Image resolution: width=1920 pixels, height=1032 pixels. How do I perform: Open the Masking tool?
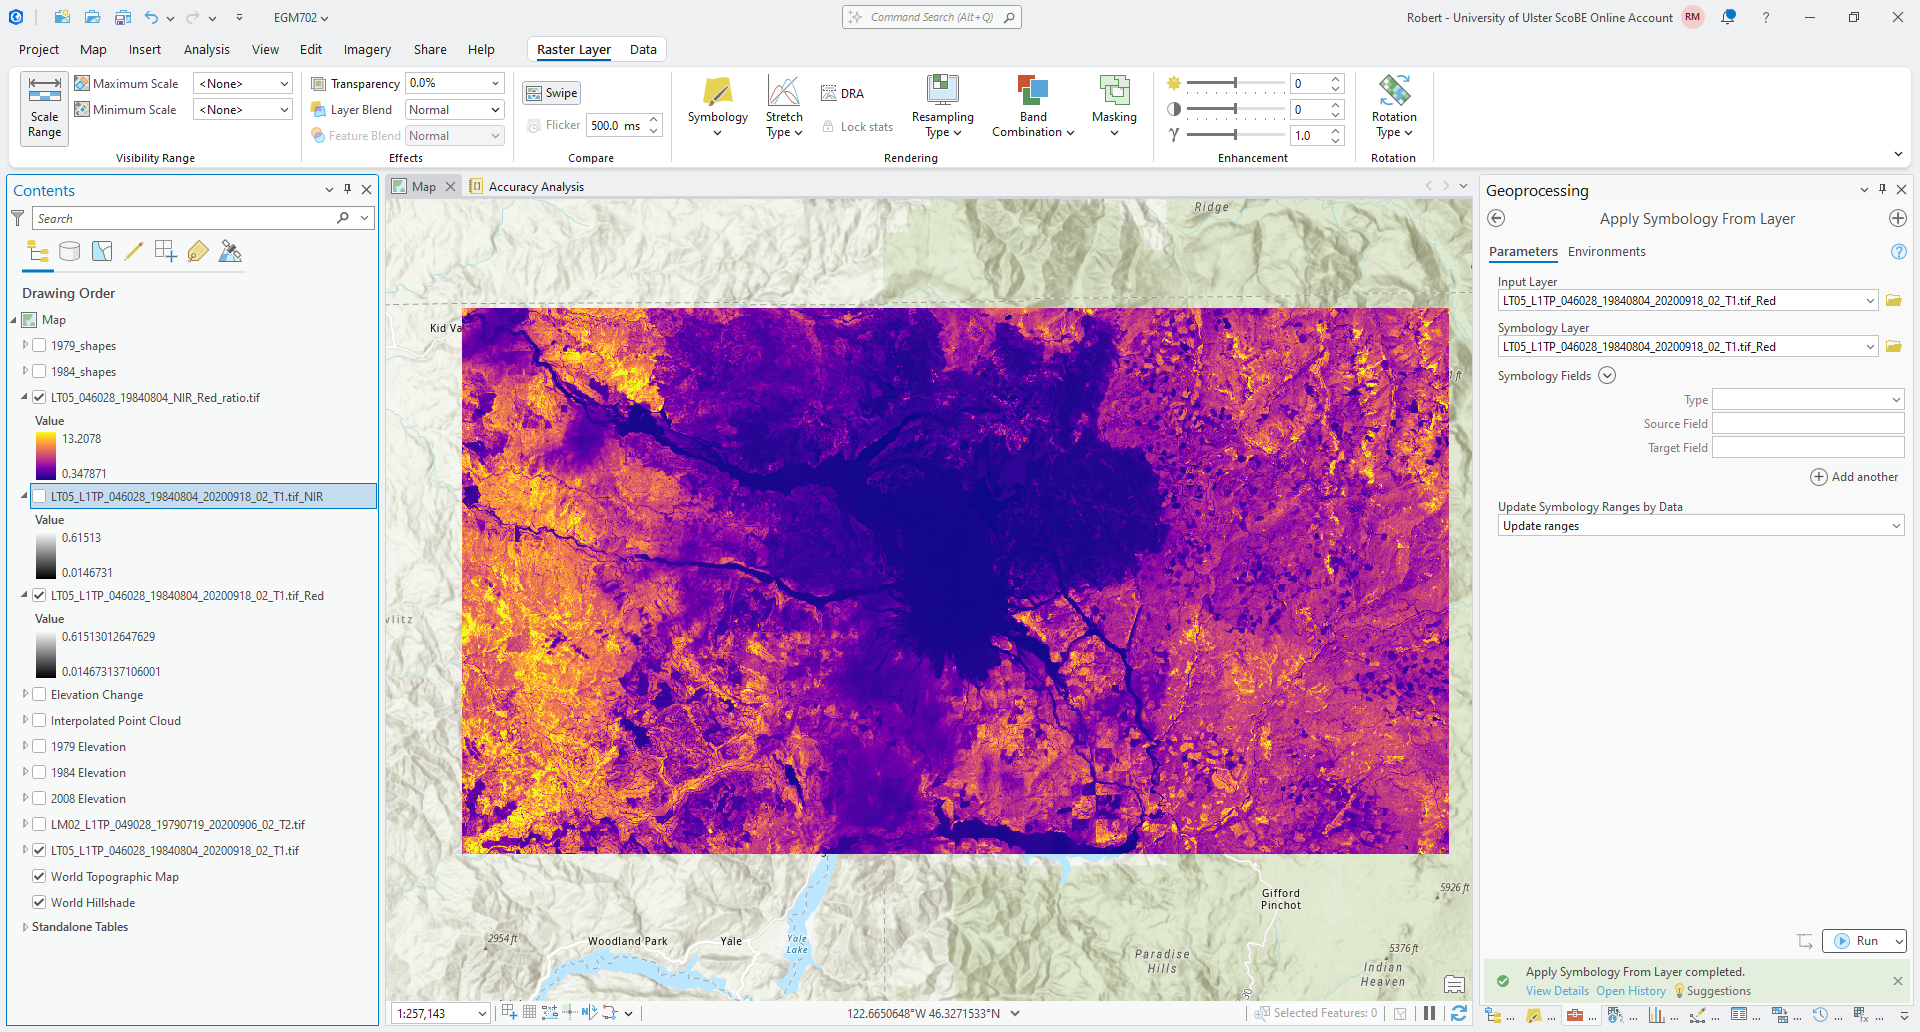(1113, 93)
